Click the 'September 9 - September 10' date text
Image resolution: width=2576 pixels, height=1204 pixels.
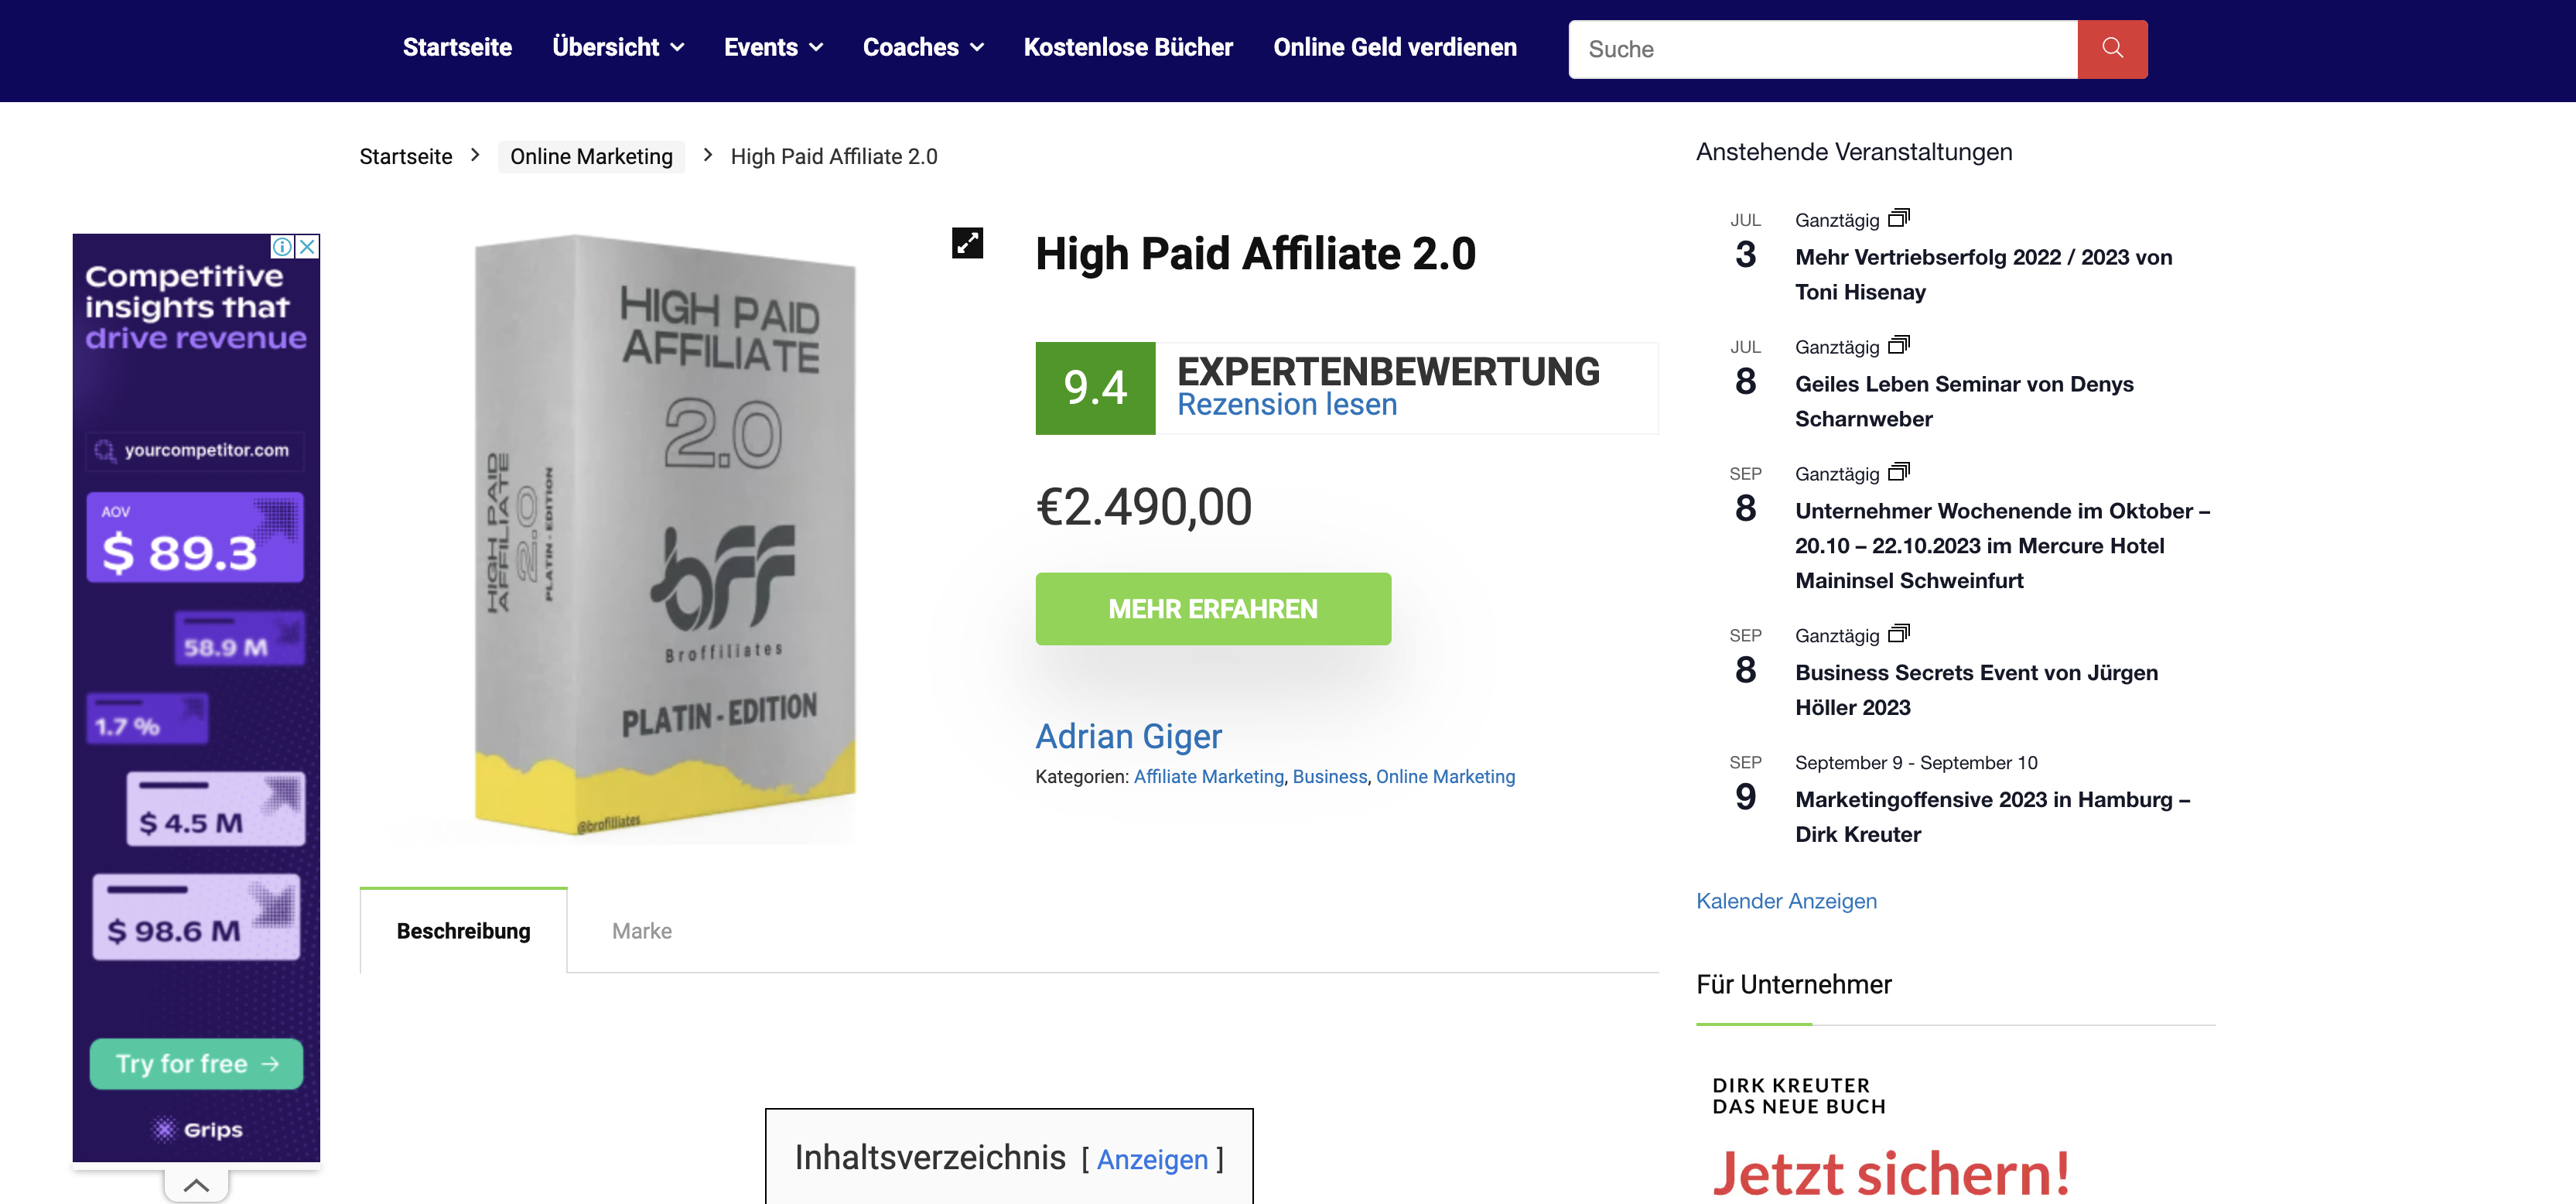[x=1915, y=762]
